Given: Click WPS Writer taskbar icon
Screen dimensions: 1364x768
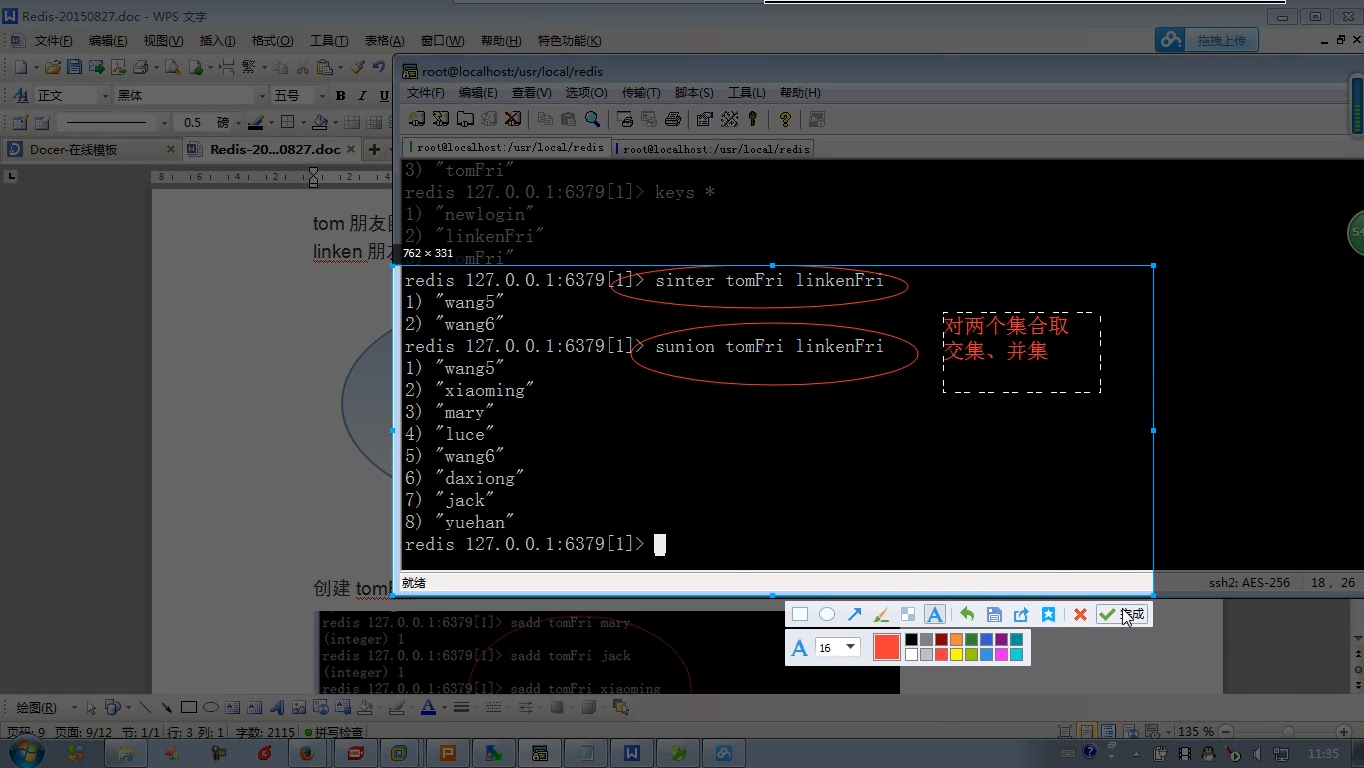Looking at the screenshot, I should (x=632, y=753).
